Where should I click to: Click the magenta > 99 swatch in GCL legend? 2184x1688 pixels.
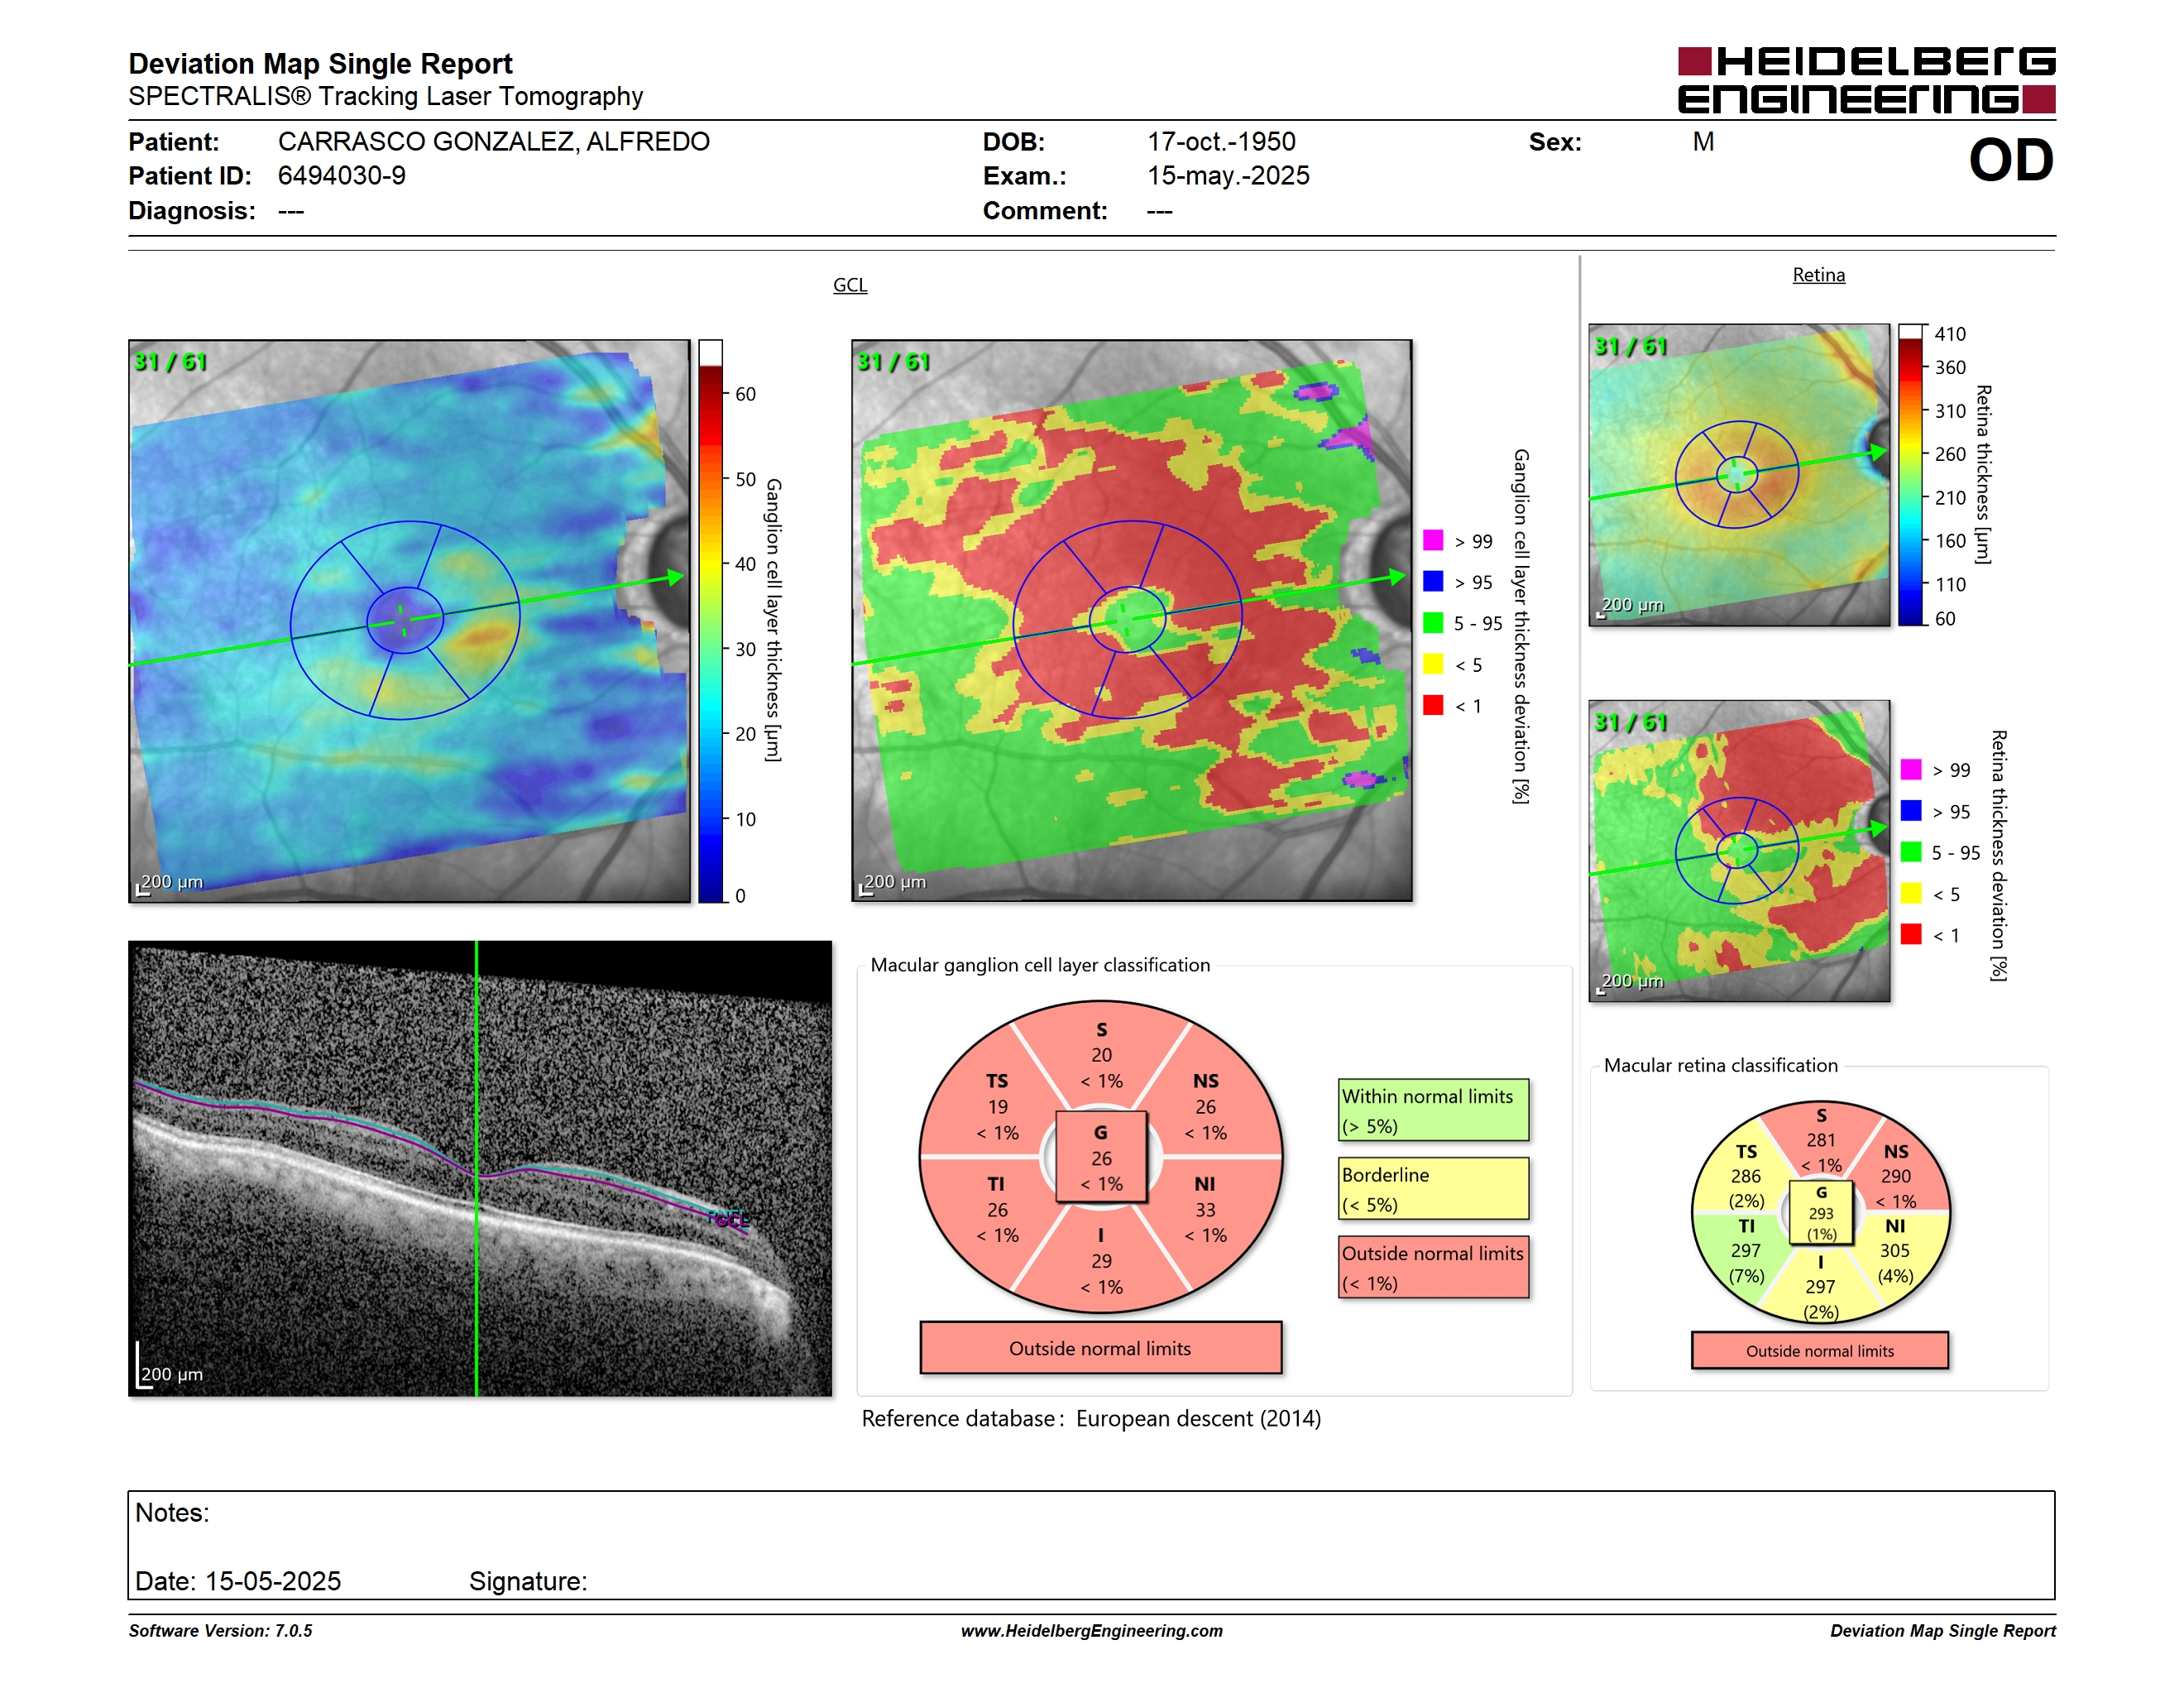pos(1433,540)
